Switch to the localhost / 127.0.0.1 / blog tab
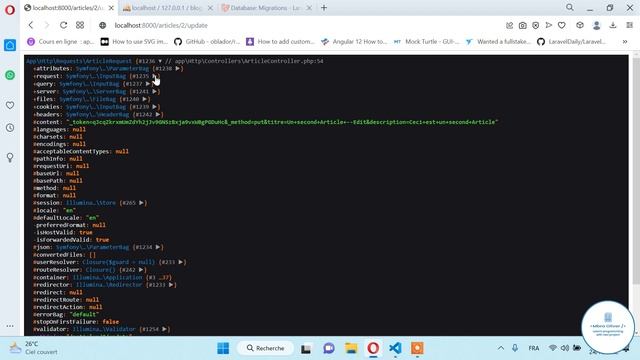 point(167,8)
